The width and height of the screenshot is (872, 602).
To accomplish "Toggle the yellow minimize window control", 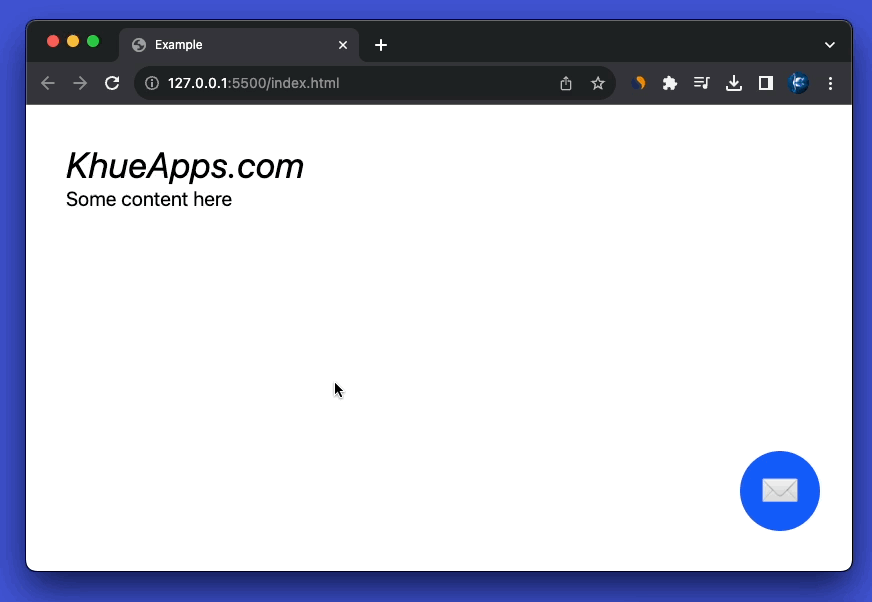I will 72,42.
